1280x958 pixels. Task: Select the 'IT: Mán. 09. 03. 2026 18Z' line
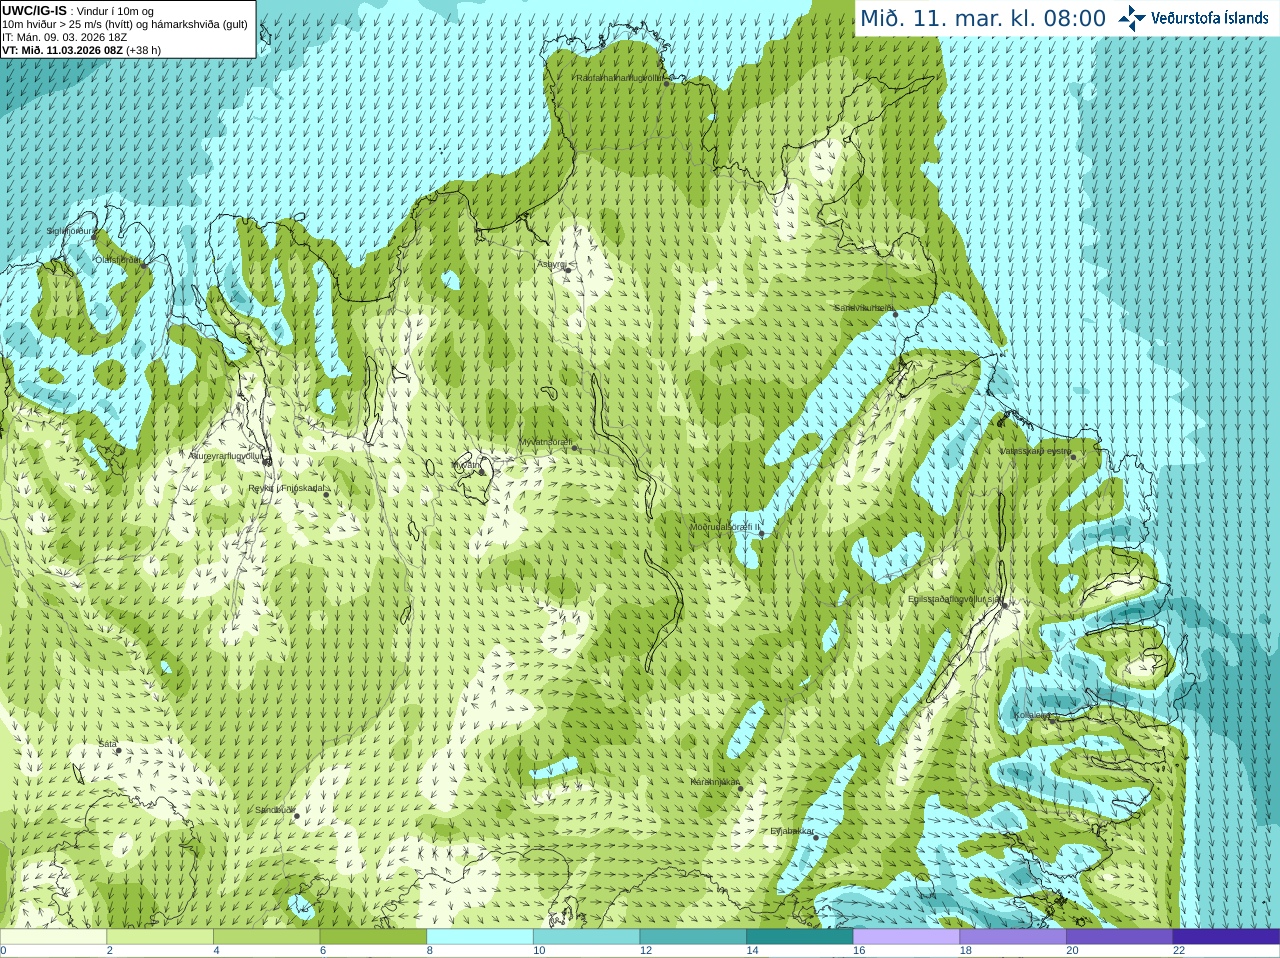click(65, 37)
